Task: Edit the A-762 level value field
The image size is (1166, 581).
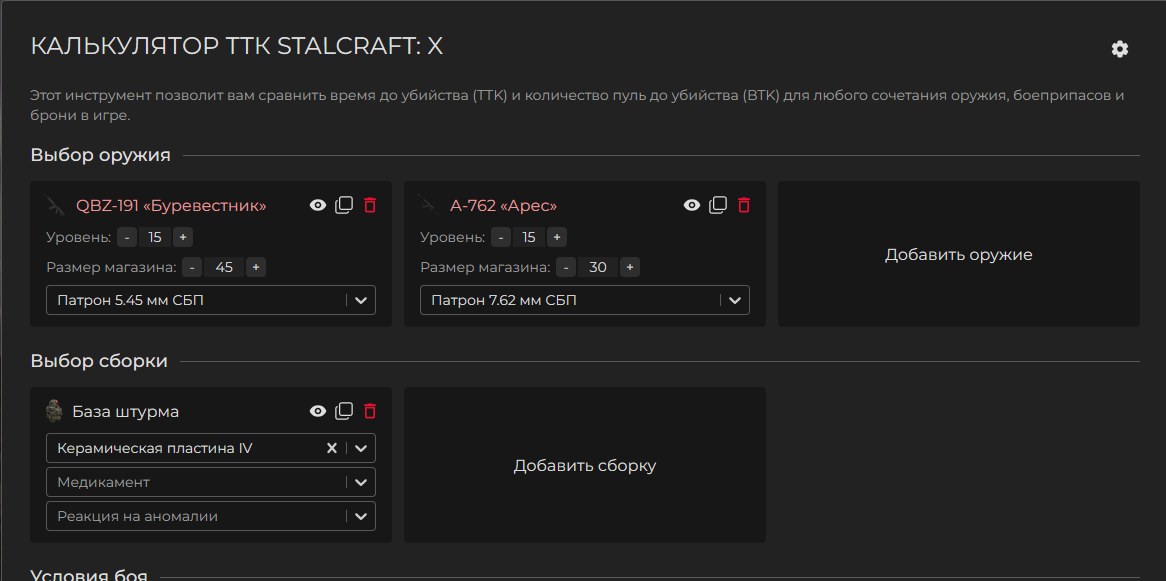Action: point(529,238)
